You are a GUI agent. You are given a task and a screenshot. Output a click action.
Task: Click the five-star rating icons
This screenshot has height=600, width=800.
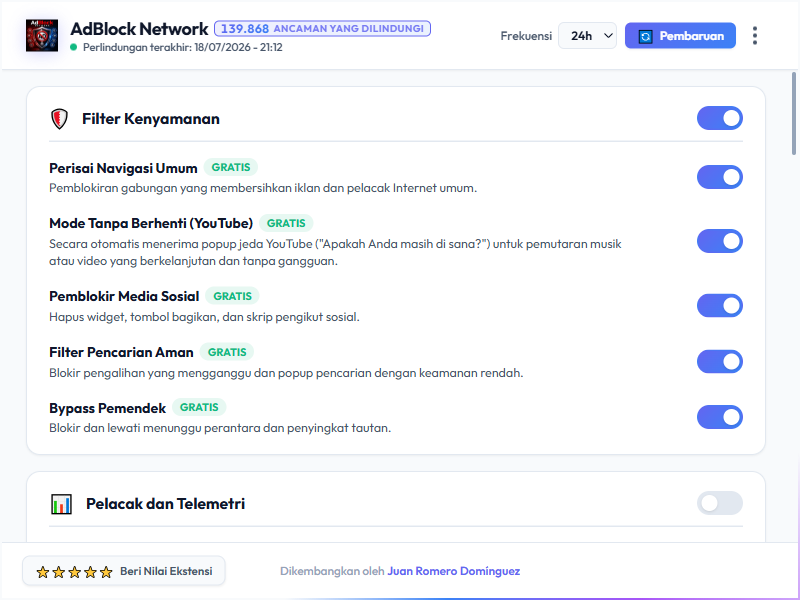(x=74, y=572)
